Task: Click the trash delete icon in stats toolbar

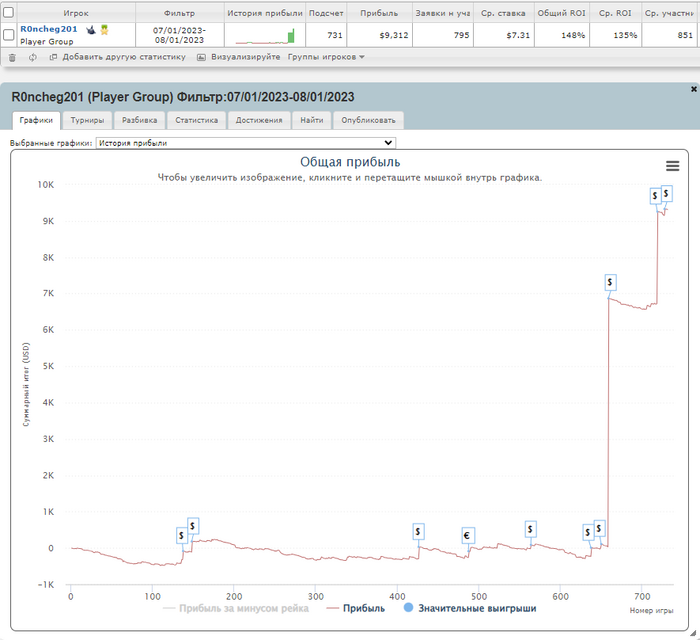Action: pyautogui.click(x=12, y=57)
